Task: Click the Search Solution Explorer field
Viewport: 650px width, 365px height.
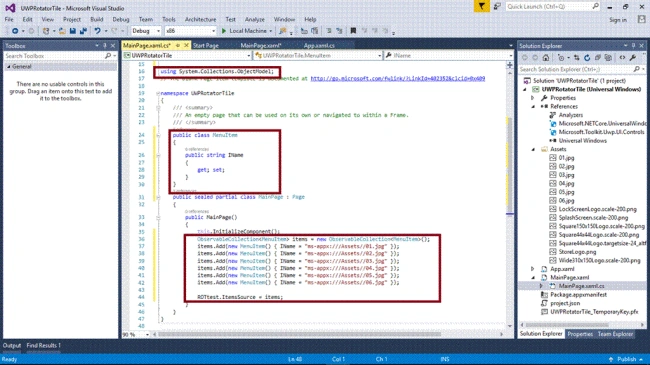Action: tap(575, 69)
